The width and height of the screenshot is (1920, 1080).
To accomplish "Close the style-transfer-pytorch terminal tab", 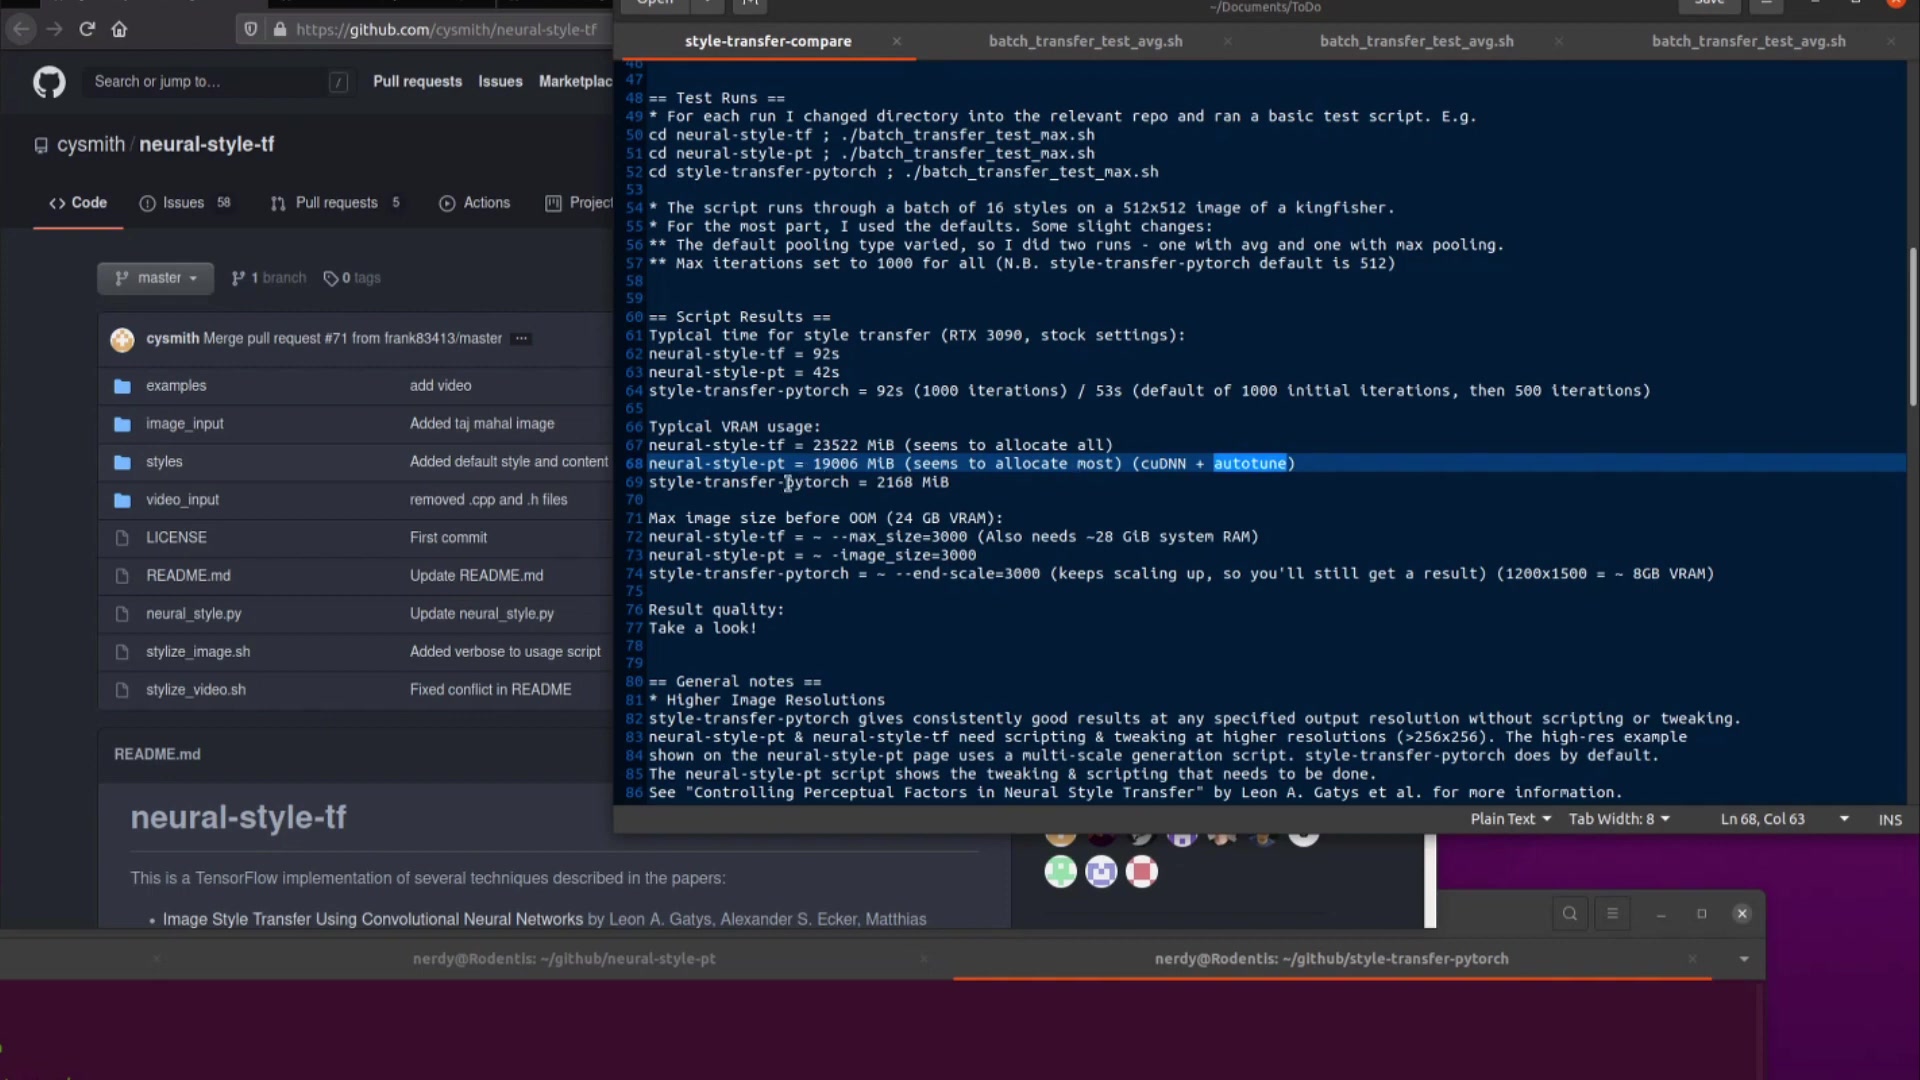I will [1692, 958].
